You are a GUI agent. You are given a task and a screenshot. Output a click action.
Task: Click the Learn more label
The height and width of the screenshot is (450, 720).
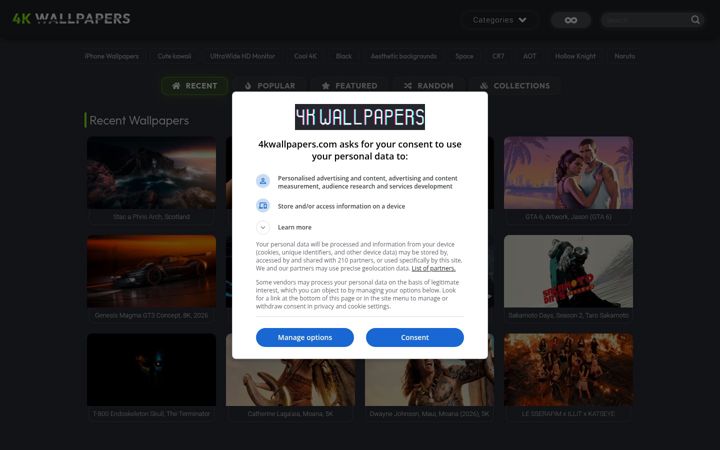click(x=294, y=227)
